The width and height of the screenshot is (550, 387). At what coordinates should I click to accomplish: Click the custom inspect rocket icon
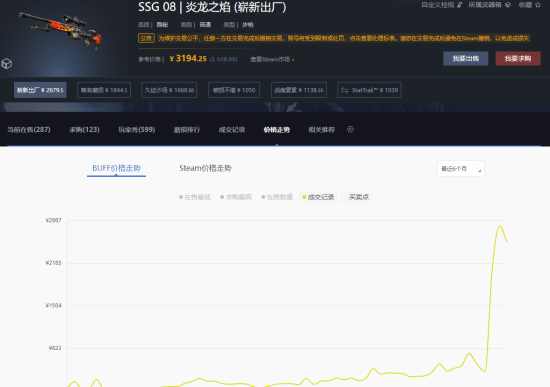pos(460,5)
